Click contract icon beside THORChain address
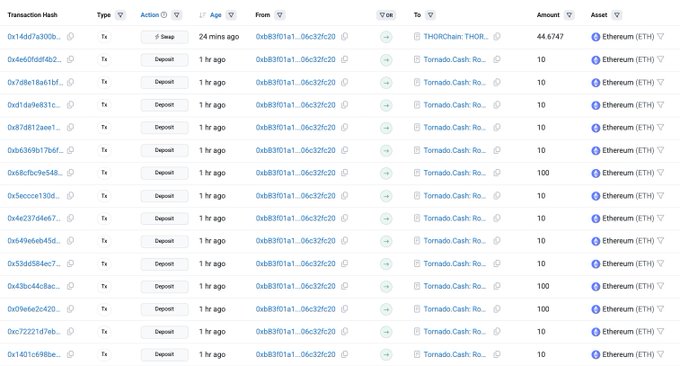 [417, 37]
